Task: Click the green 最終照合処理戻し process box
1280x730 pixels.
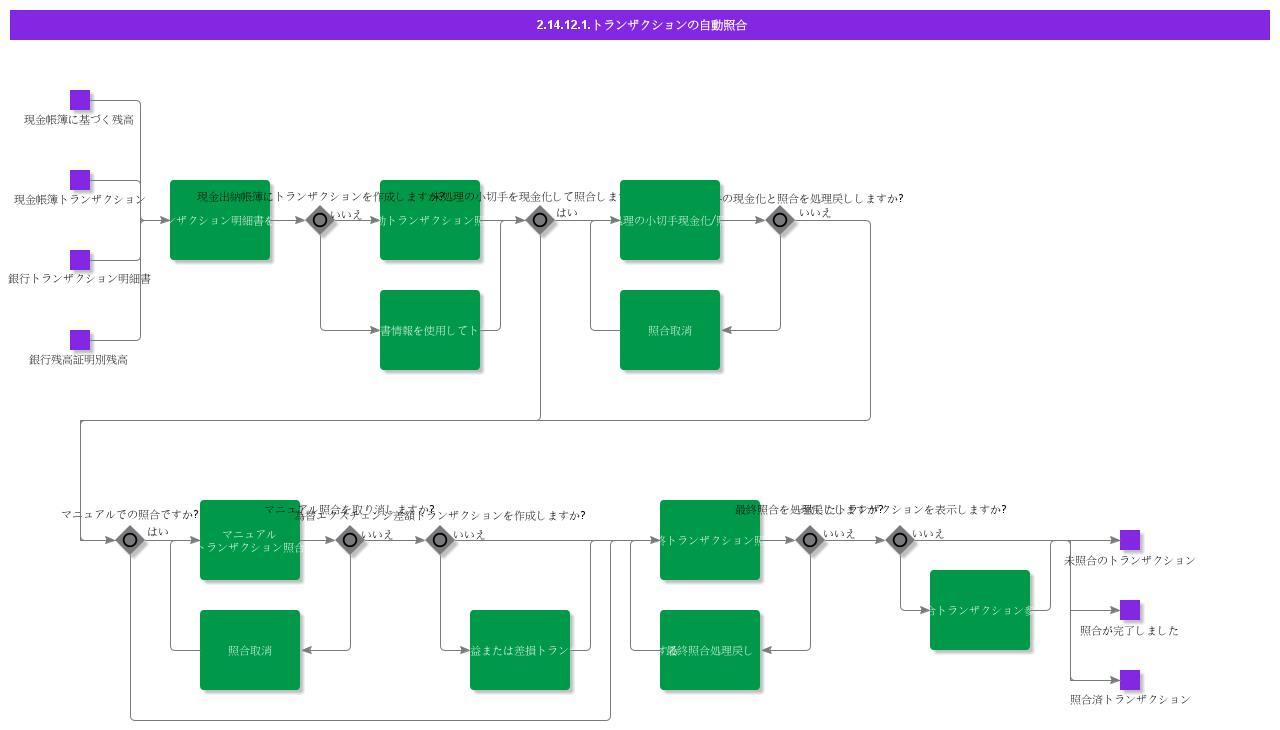Action: click(710, 650)
